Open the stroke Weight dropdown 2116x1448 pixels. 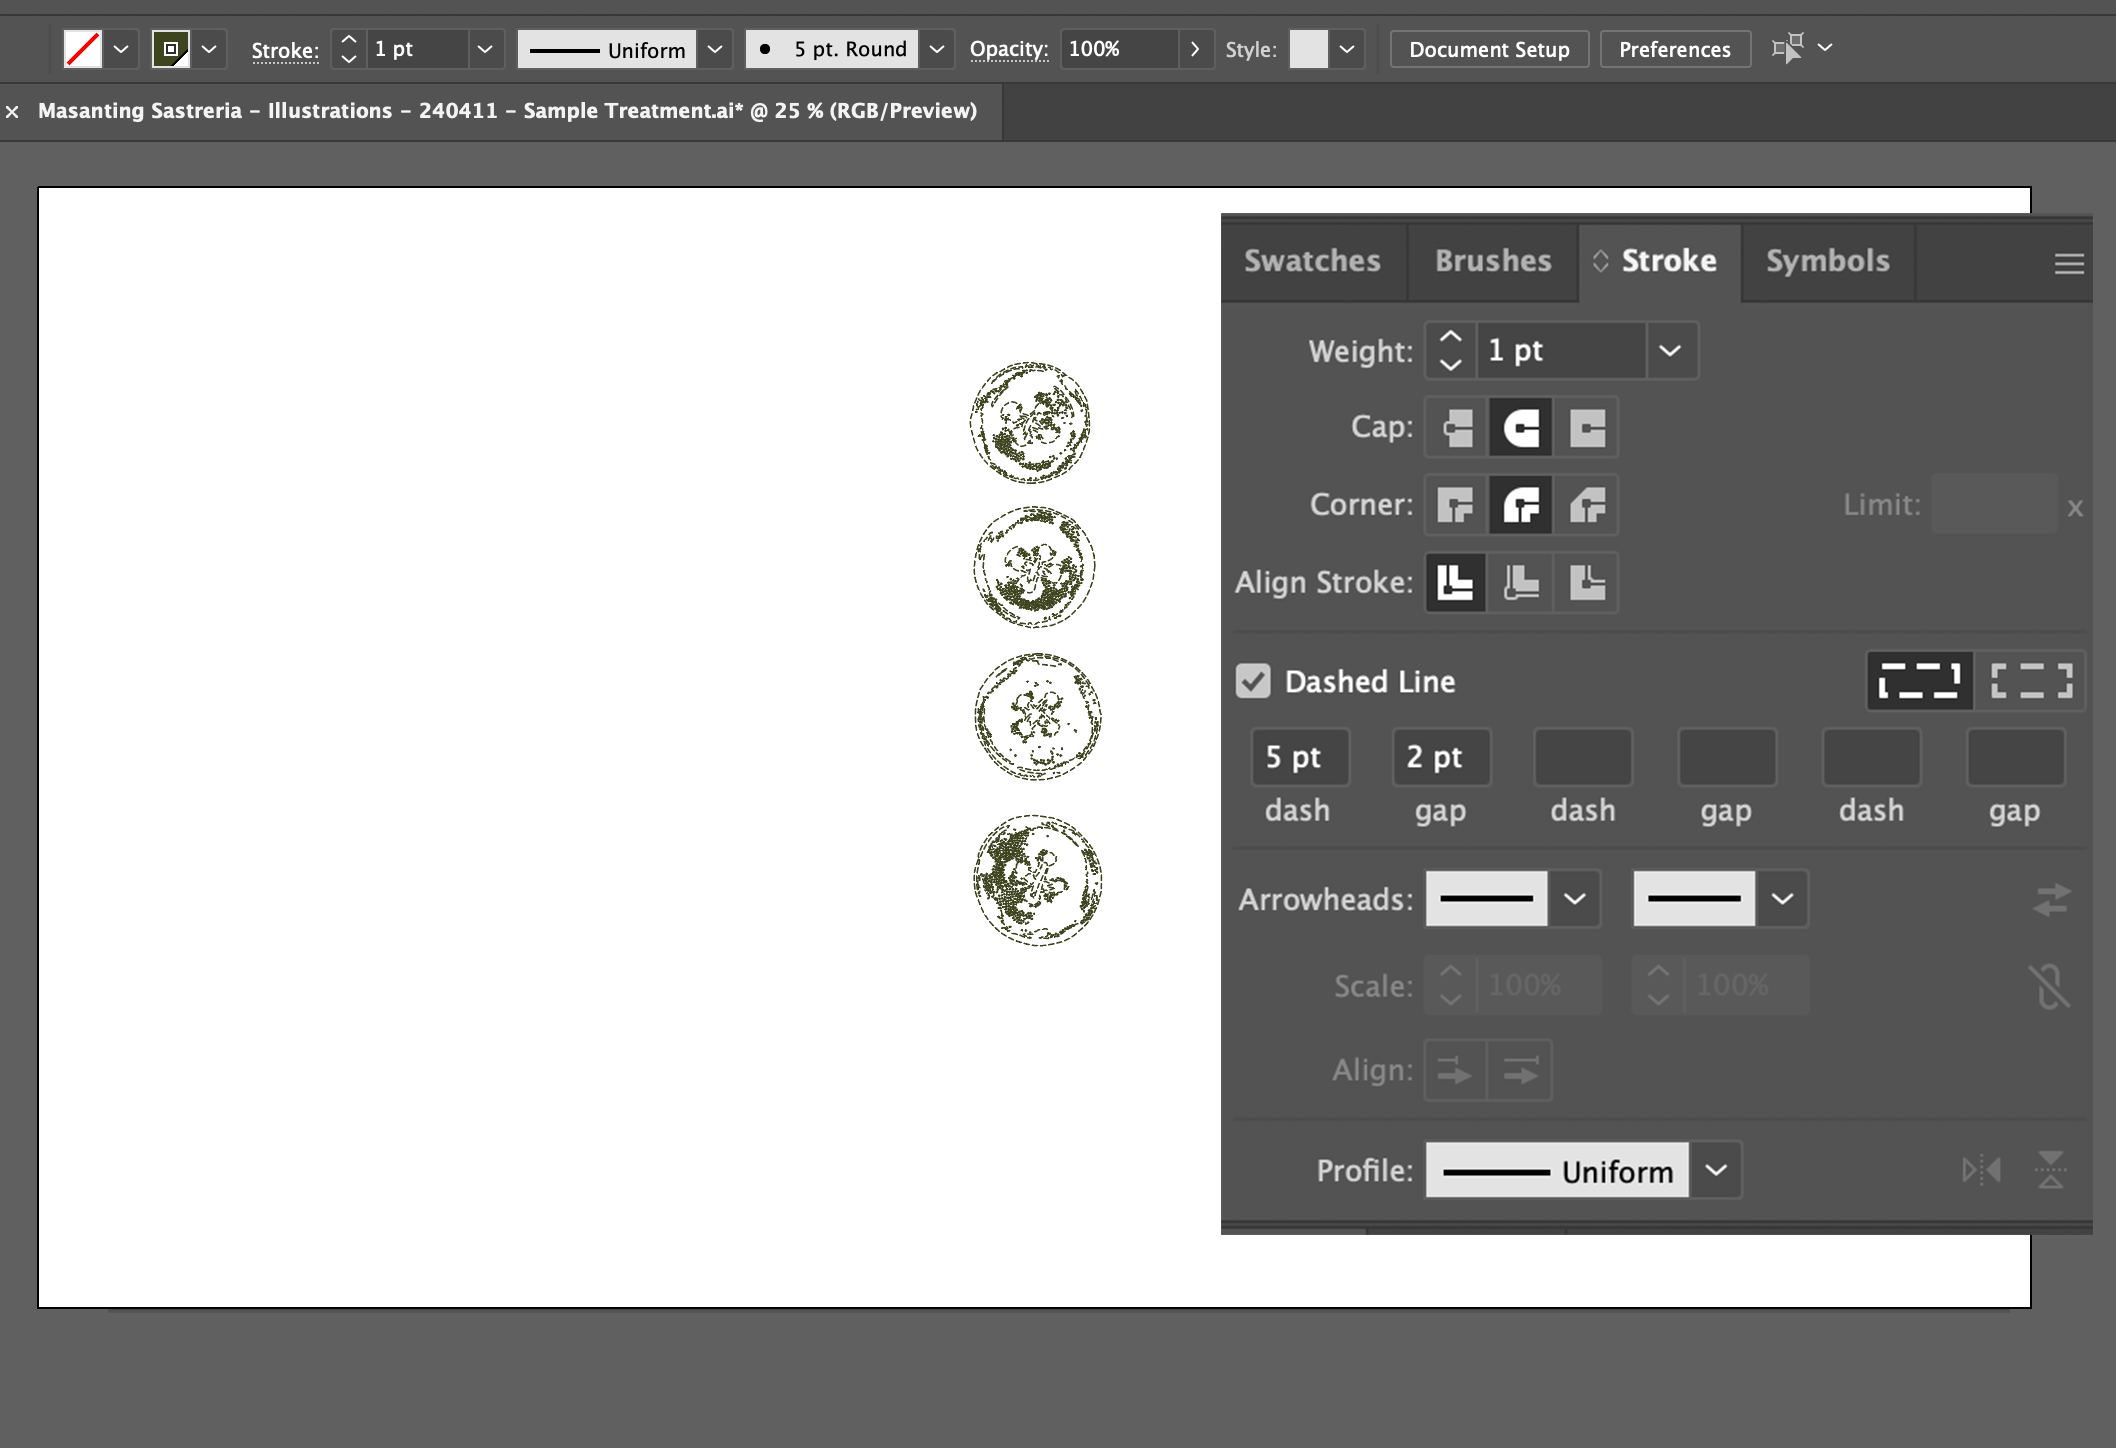1672,350
